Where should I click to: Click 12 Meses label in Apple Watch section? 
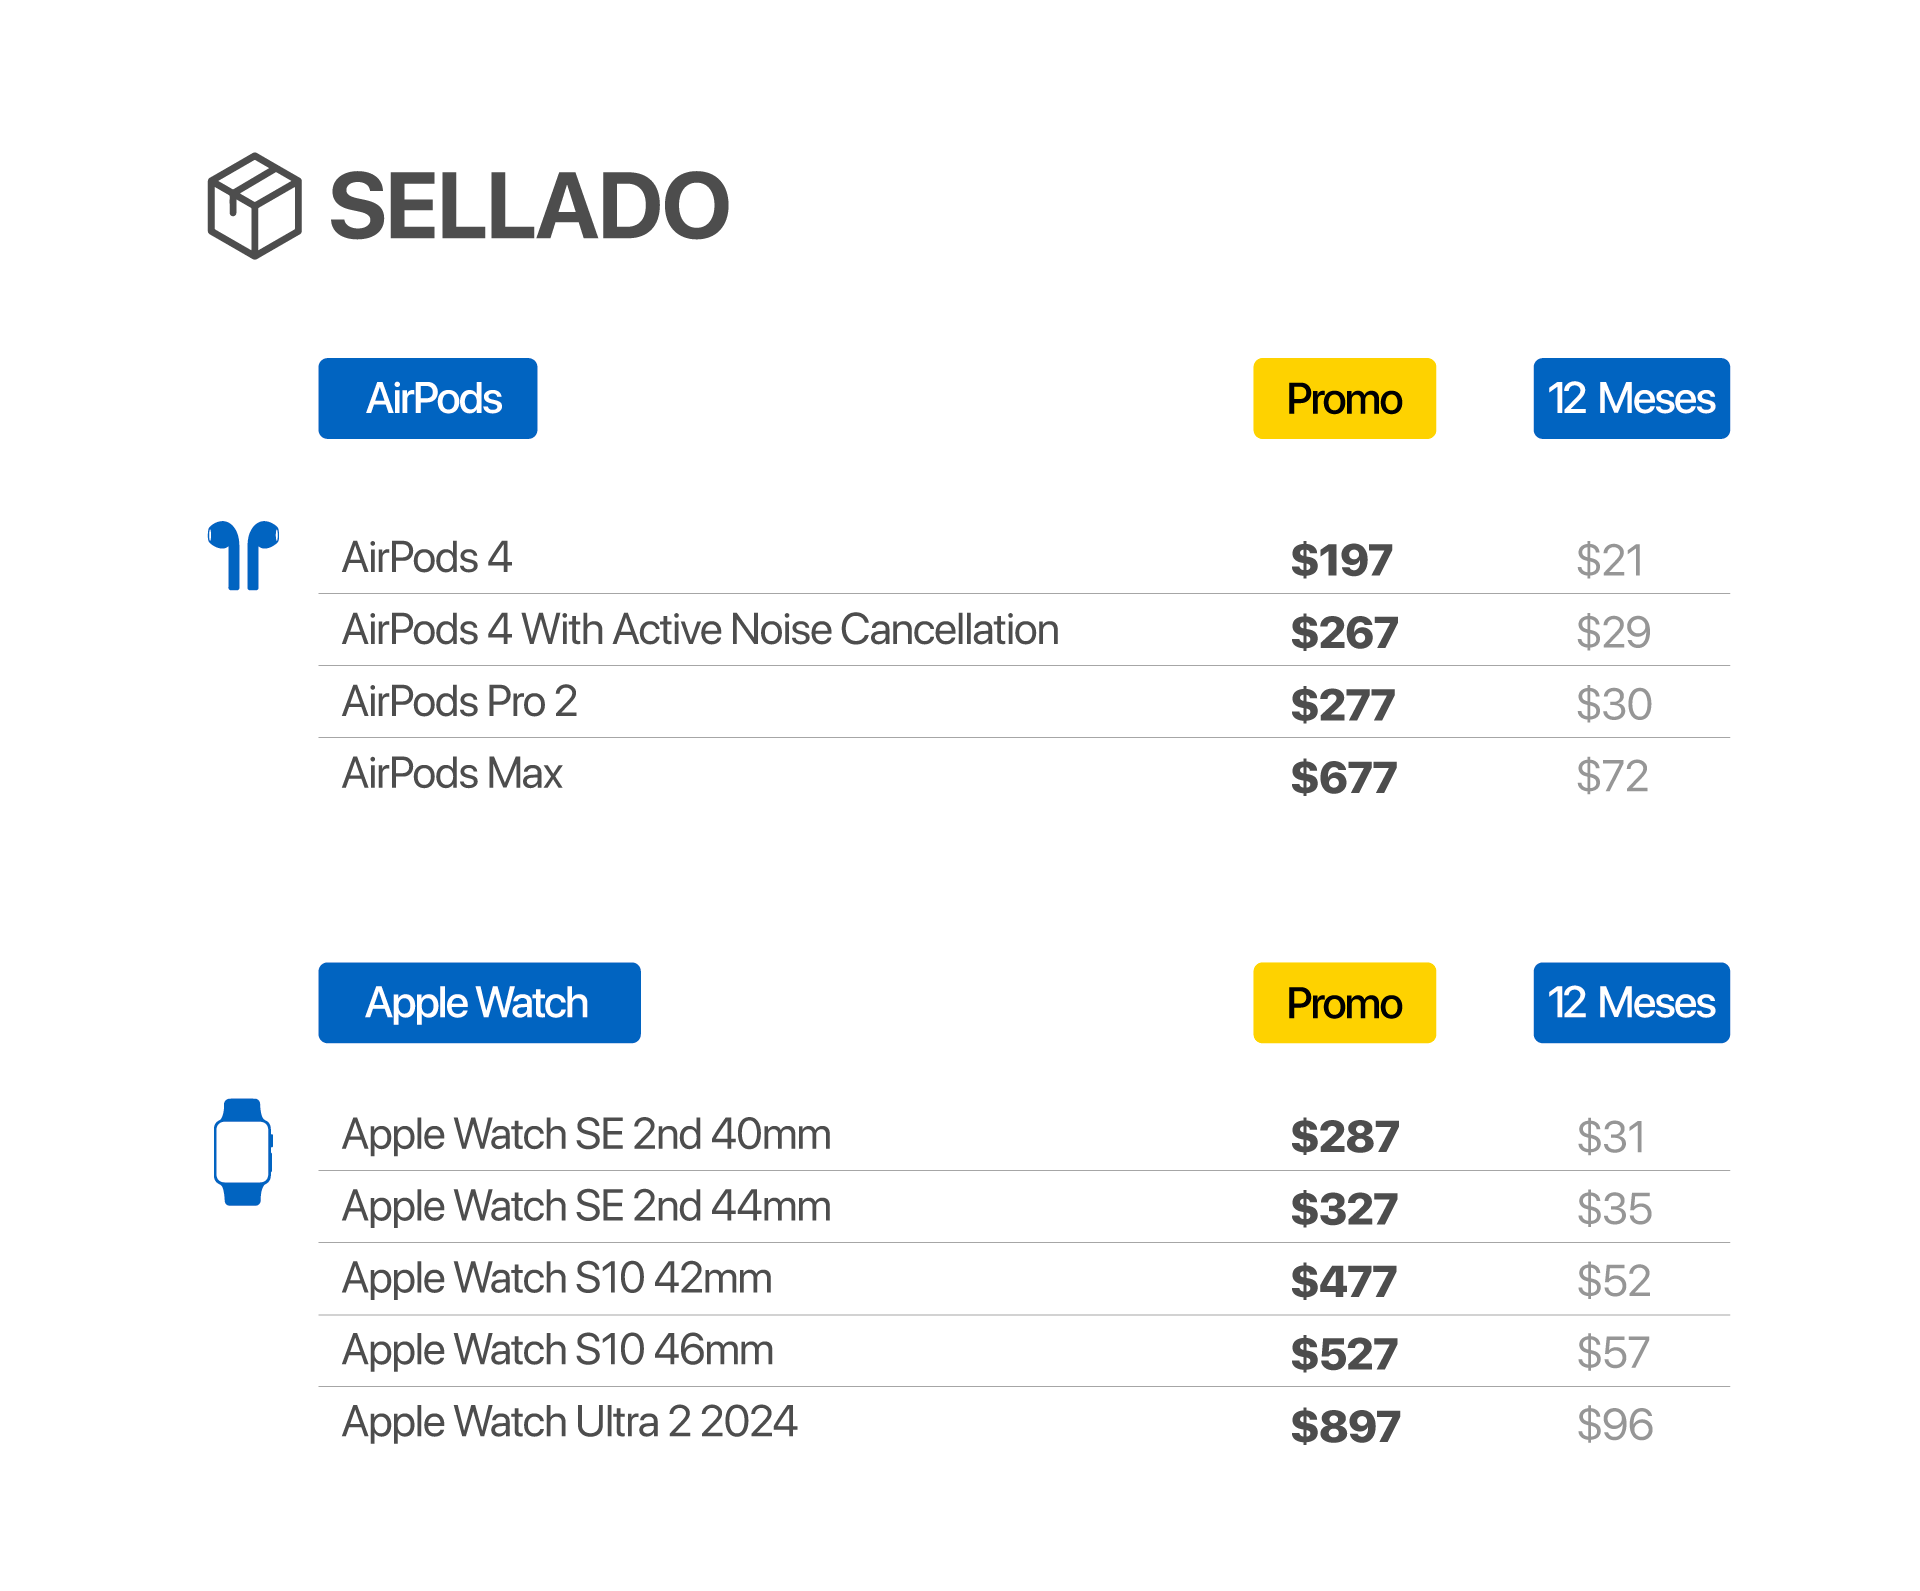[1631, 1003]
